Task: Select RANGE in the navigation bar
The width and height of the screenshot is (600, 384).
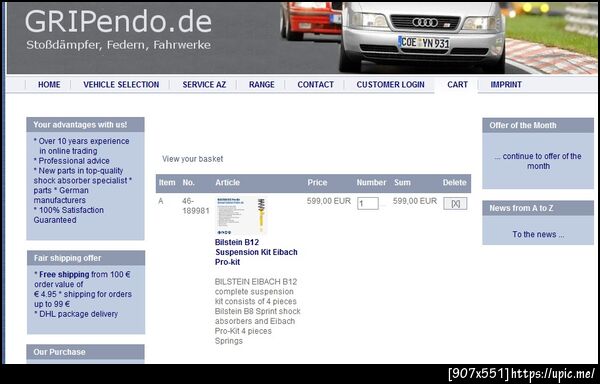Action: coord(261,85)
